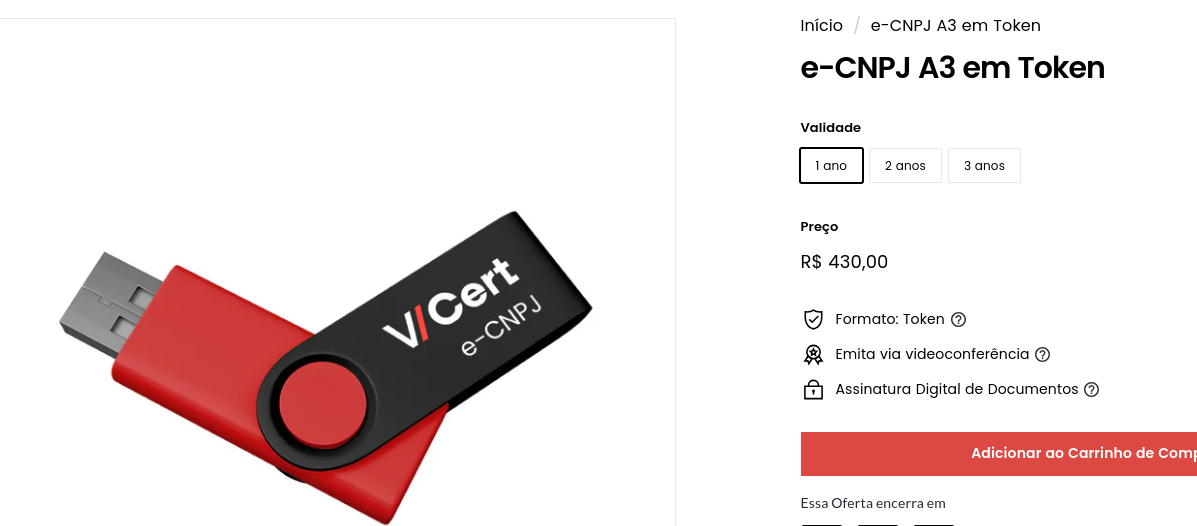Click e-CNPJ A3 em Token breadcrumb item
The width and height of the screenshot is (1197, 526).
pos(955,26)
